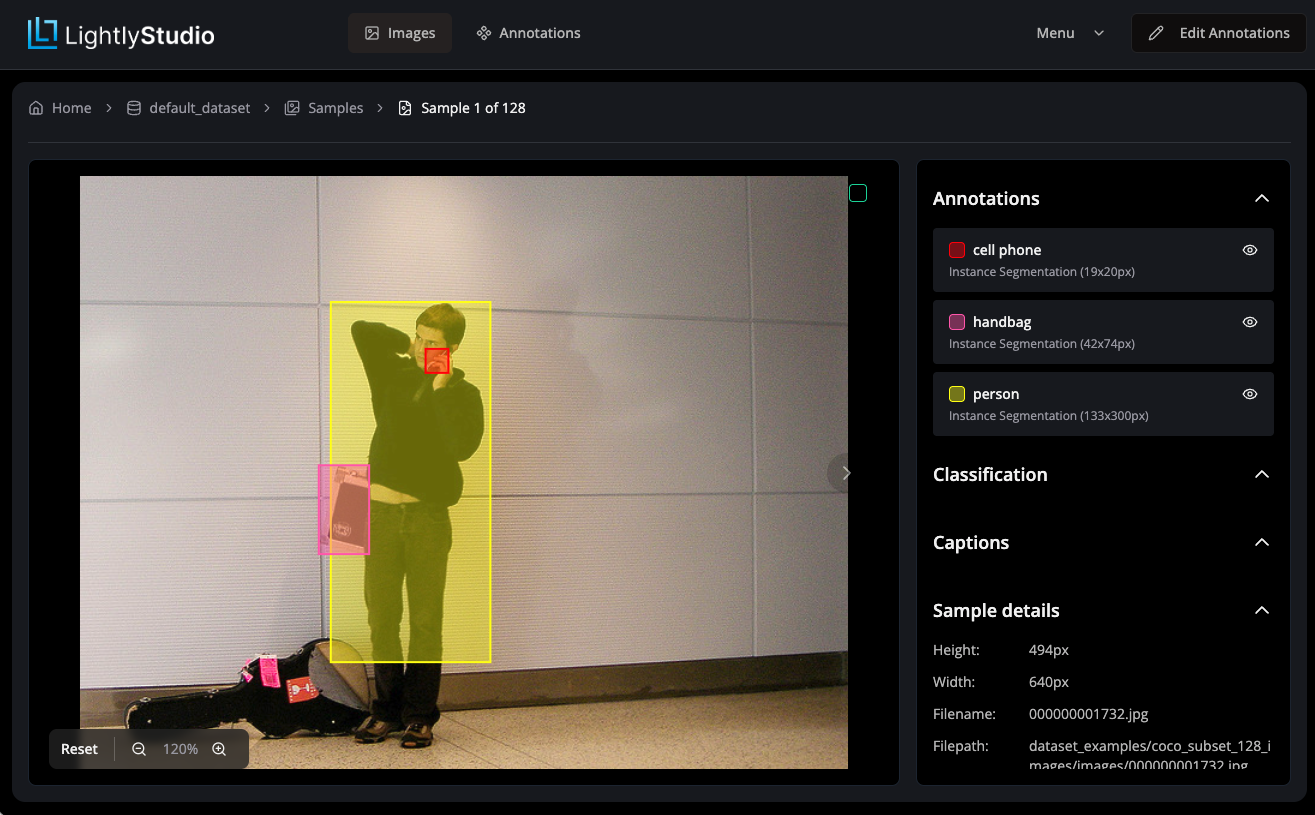Click the images icon beside Samples
Viewport: 1315px width, 815px height.
click(x=292, y=108)
